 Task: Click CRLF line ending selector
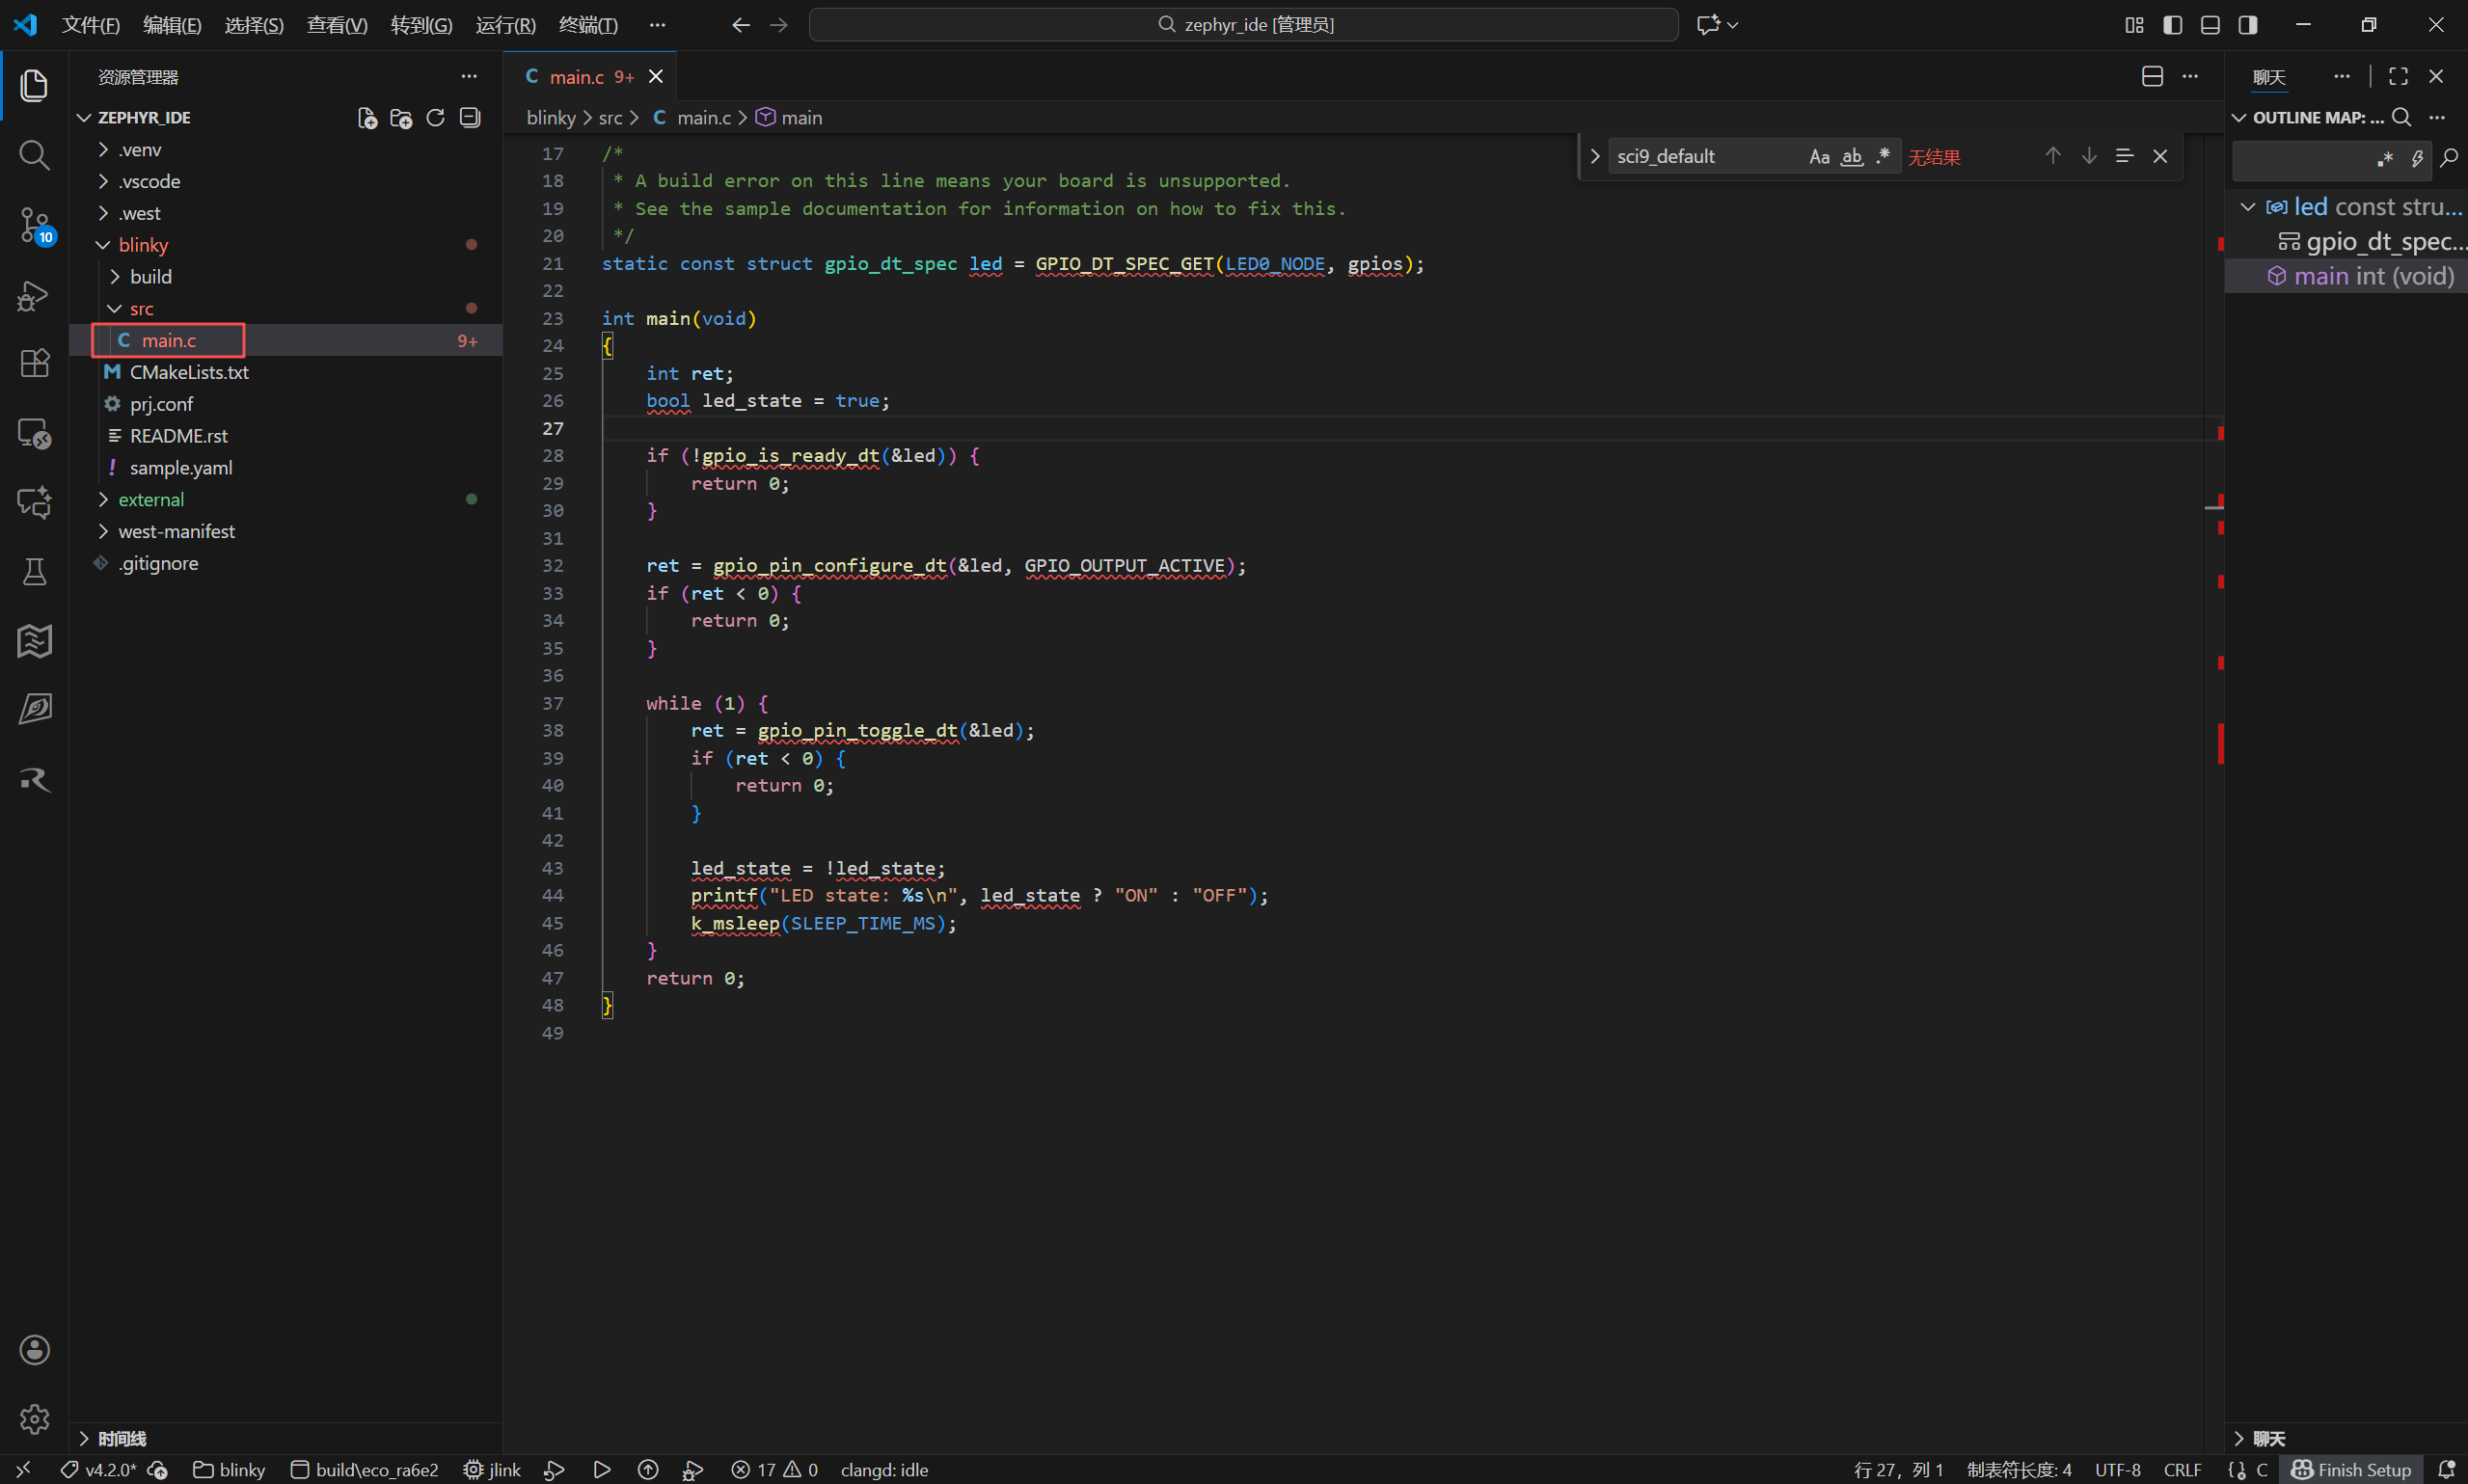pyautogui.click(x=2182, y=1470)
